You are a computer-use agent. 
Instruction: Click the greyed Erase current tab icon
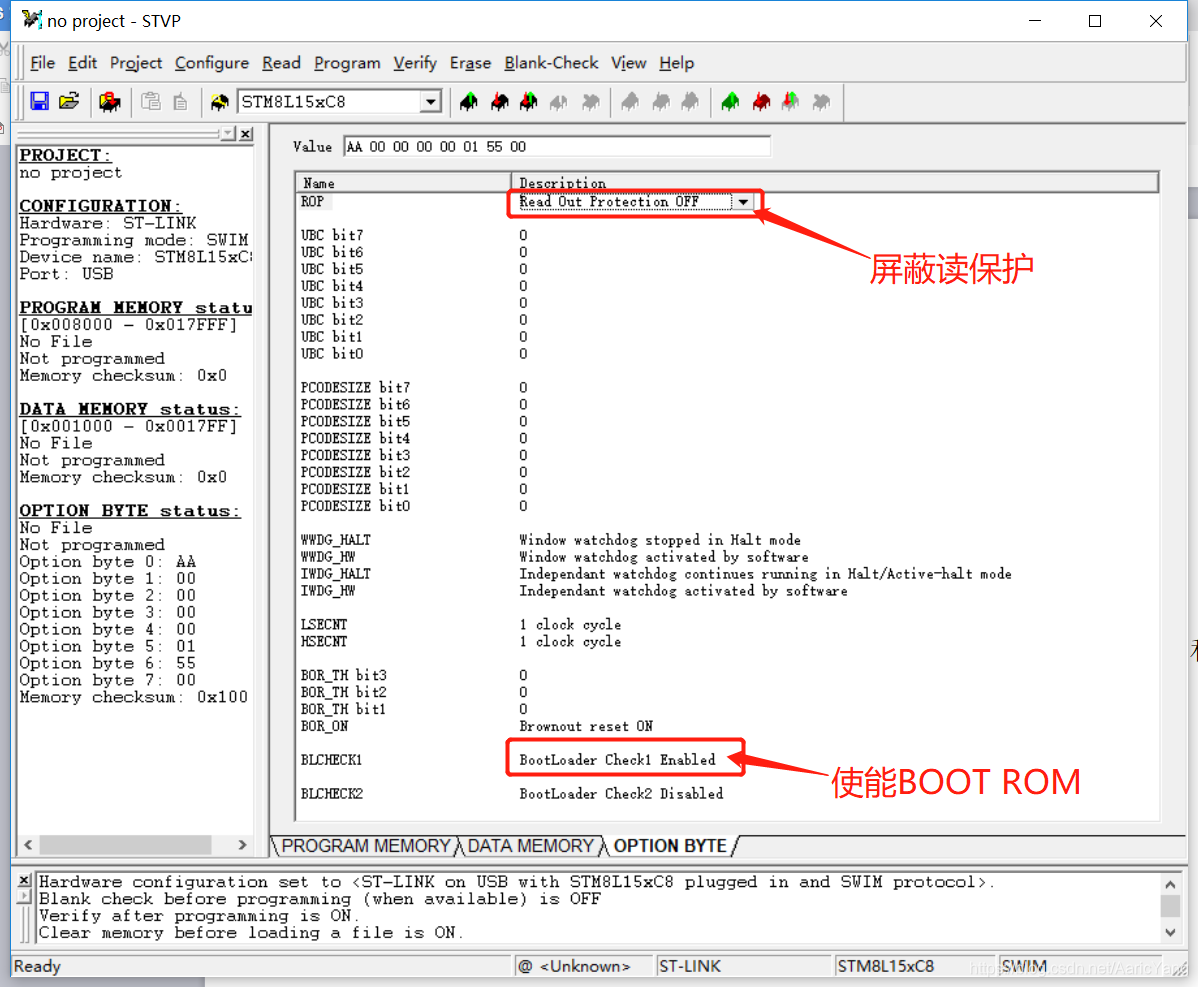click(x=591, y=102)
